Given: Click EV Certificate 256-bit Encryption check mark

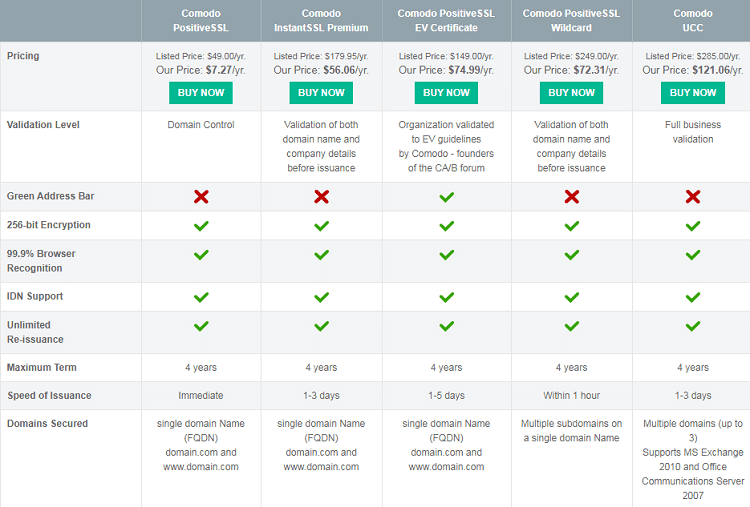Looking at the screenshot, I should pos(446,226).
